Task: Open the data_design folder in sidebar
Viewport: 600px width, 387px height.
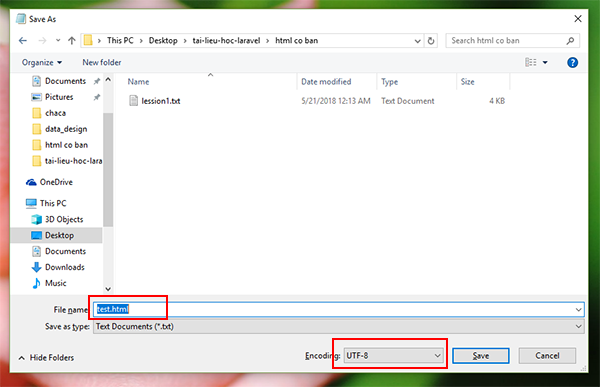Action: tap(66, 129)
